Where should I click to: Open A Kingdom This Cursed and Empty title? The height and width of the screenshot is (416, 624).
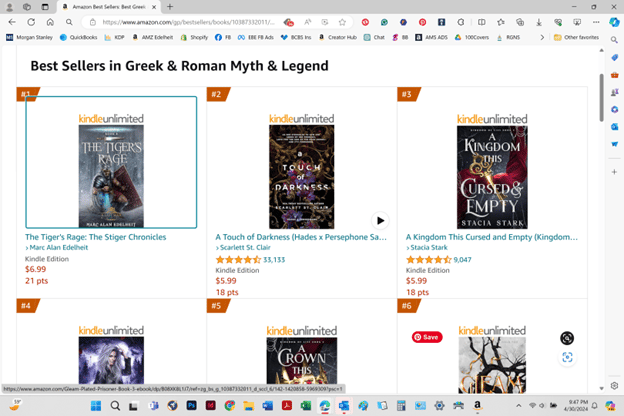(491, 237)
